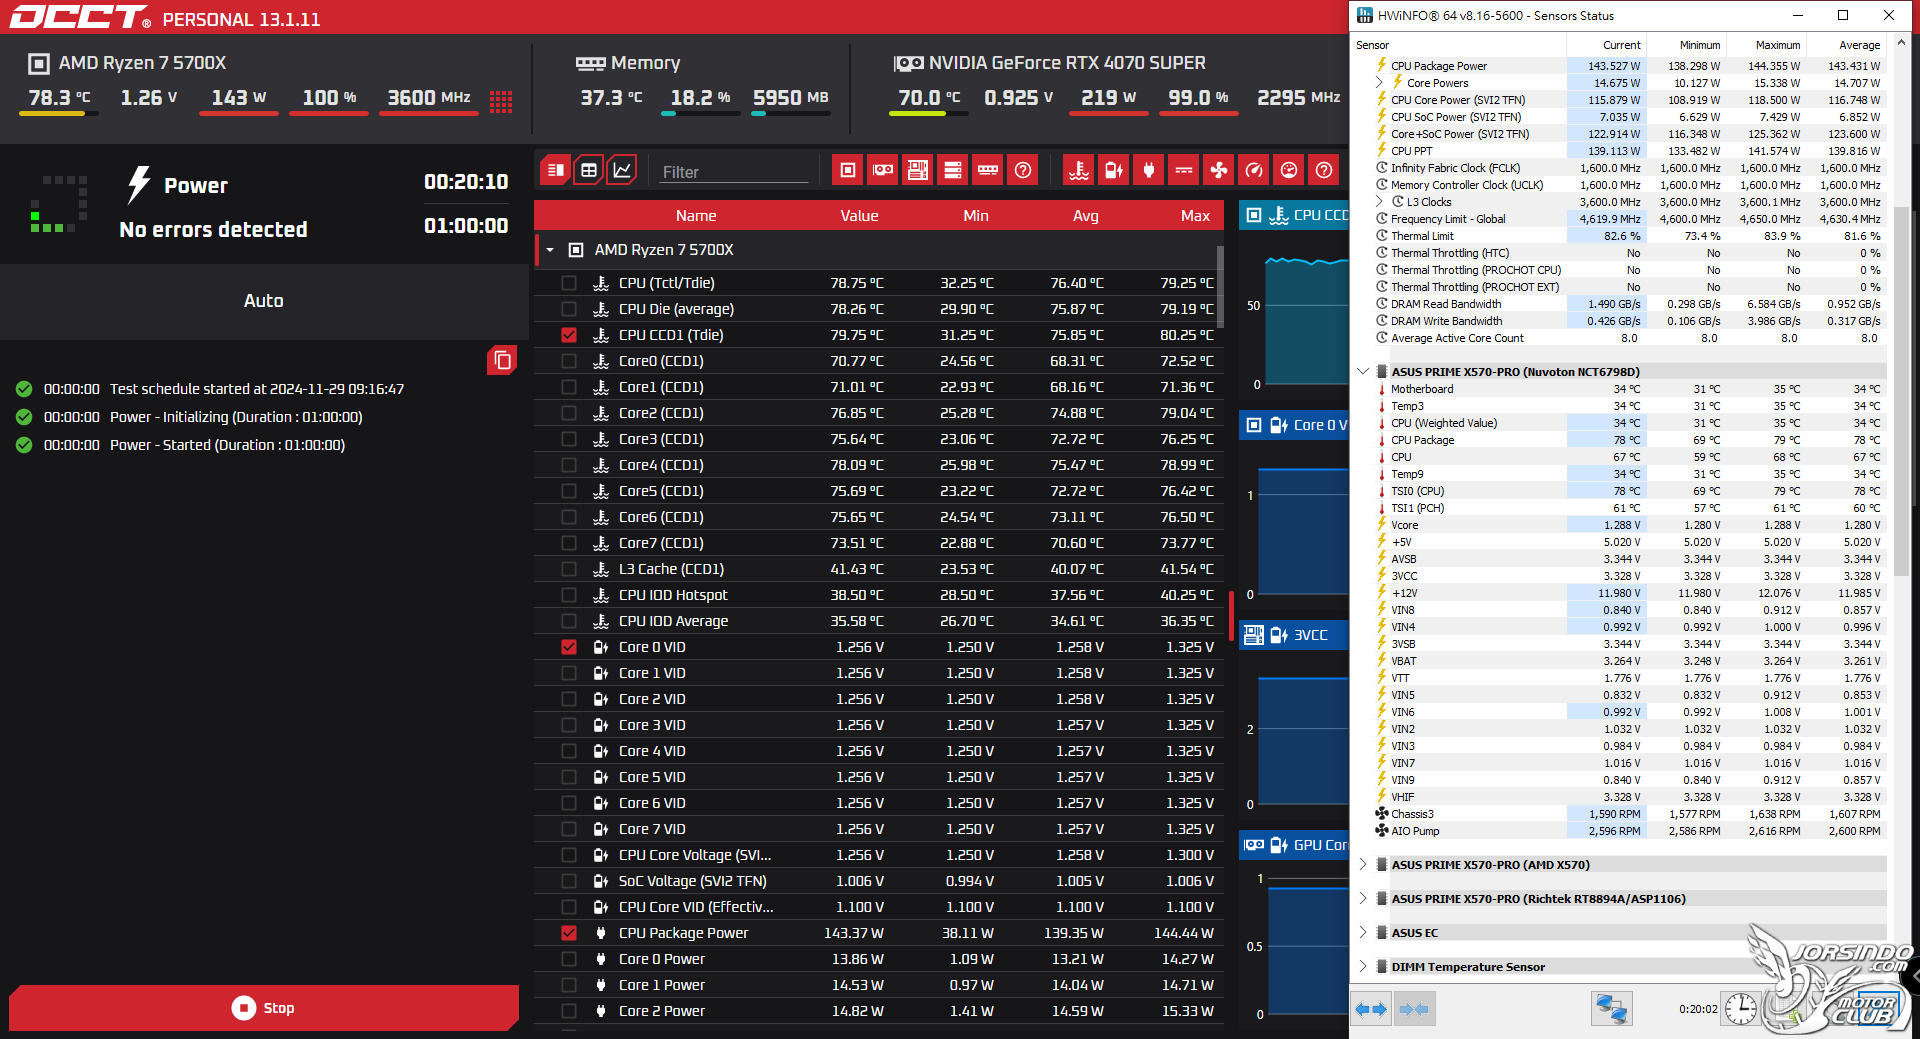Switch OCCT sensors to list view icon
Image resolution: width=1920 pixels, height=1039 pixels.
point(556,170)
